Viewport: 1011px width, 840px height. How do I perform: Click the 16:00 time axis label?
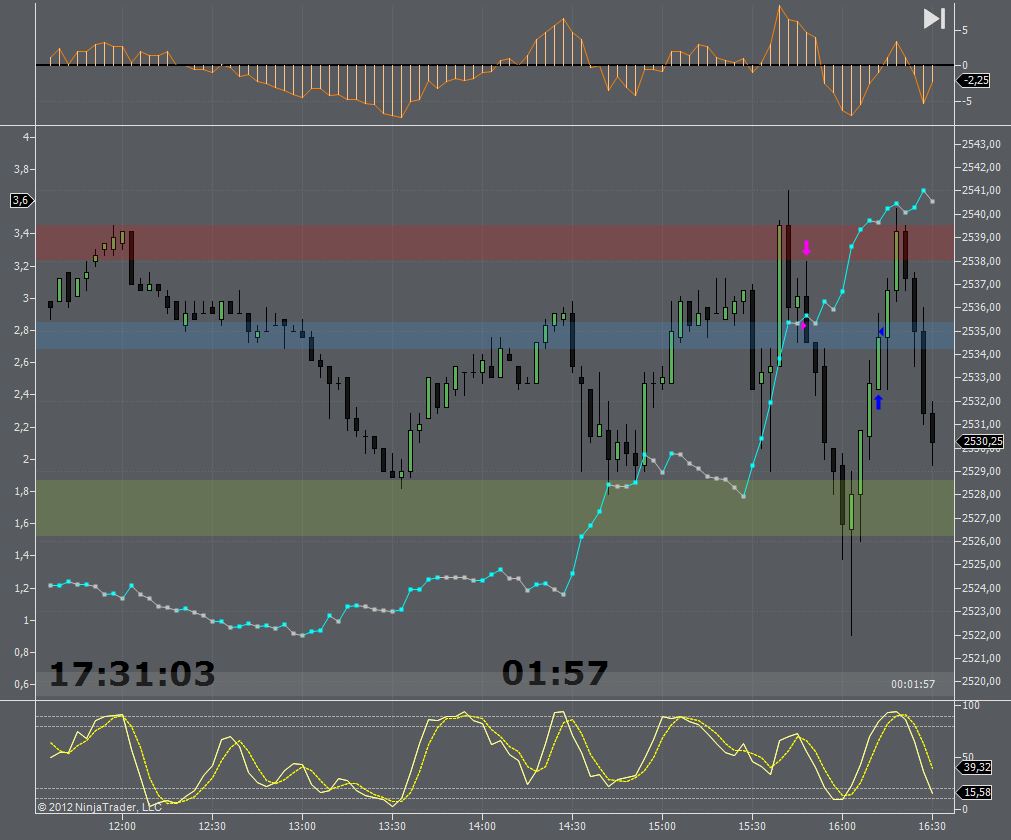click(842, 826)
